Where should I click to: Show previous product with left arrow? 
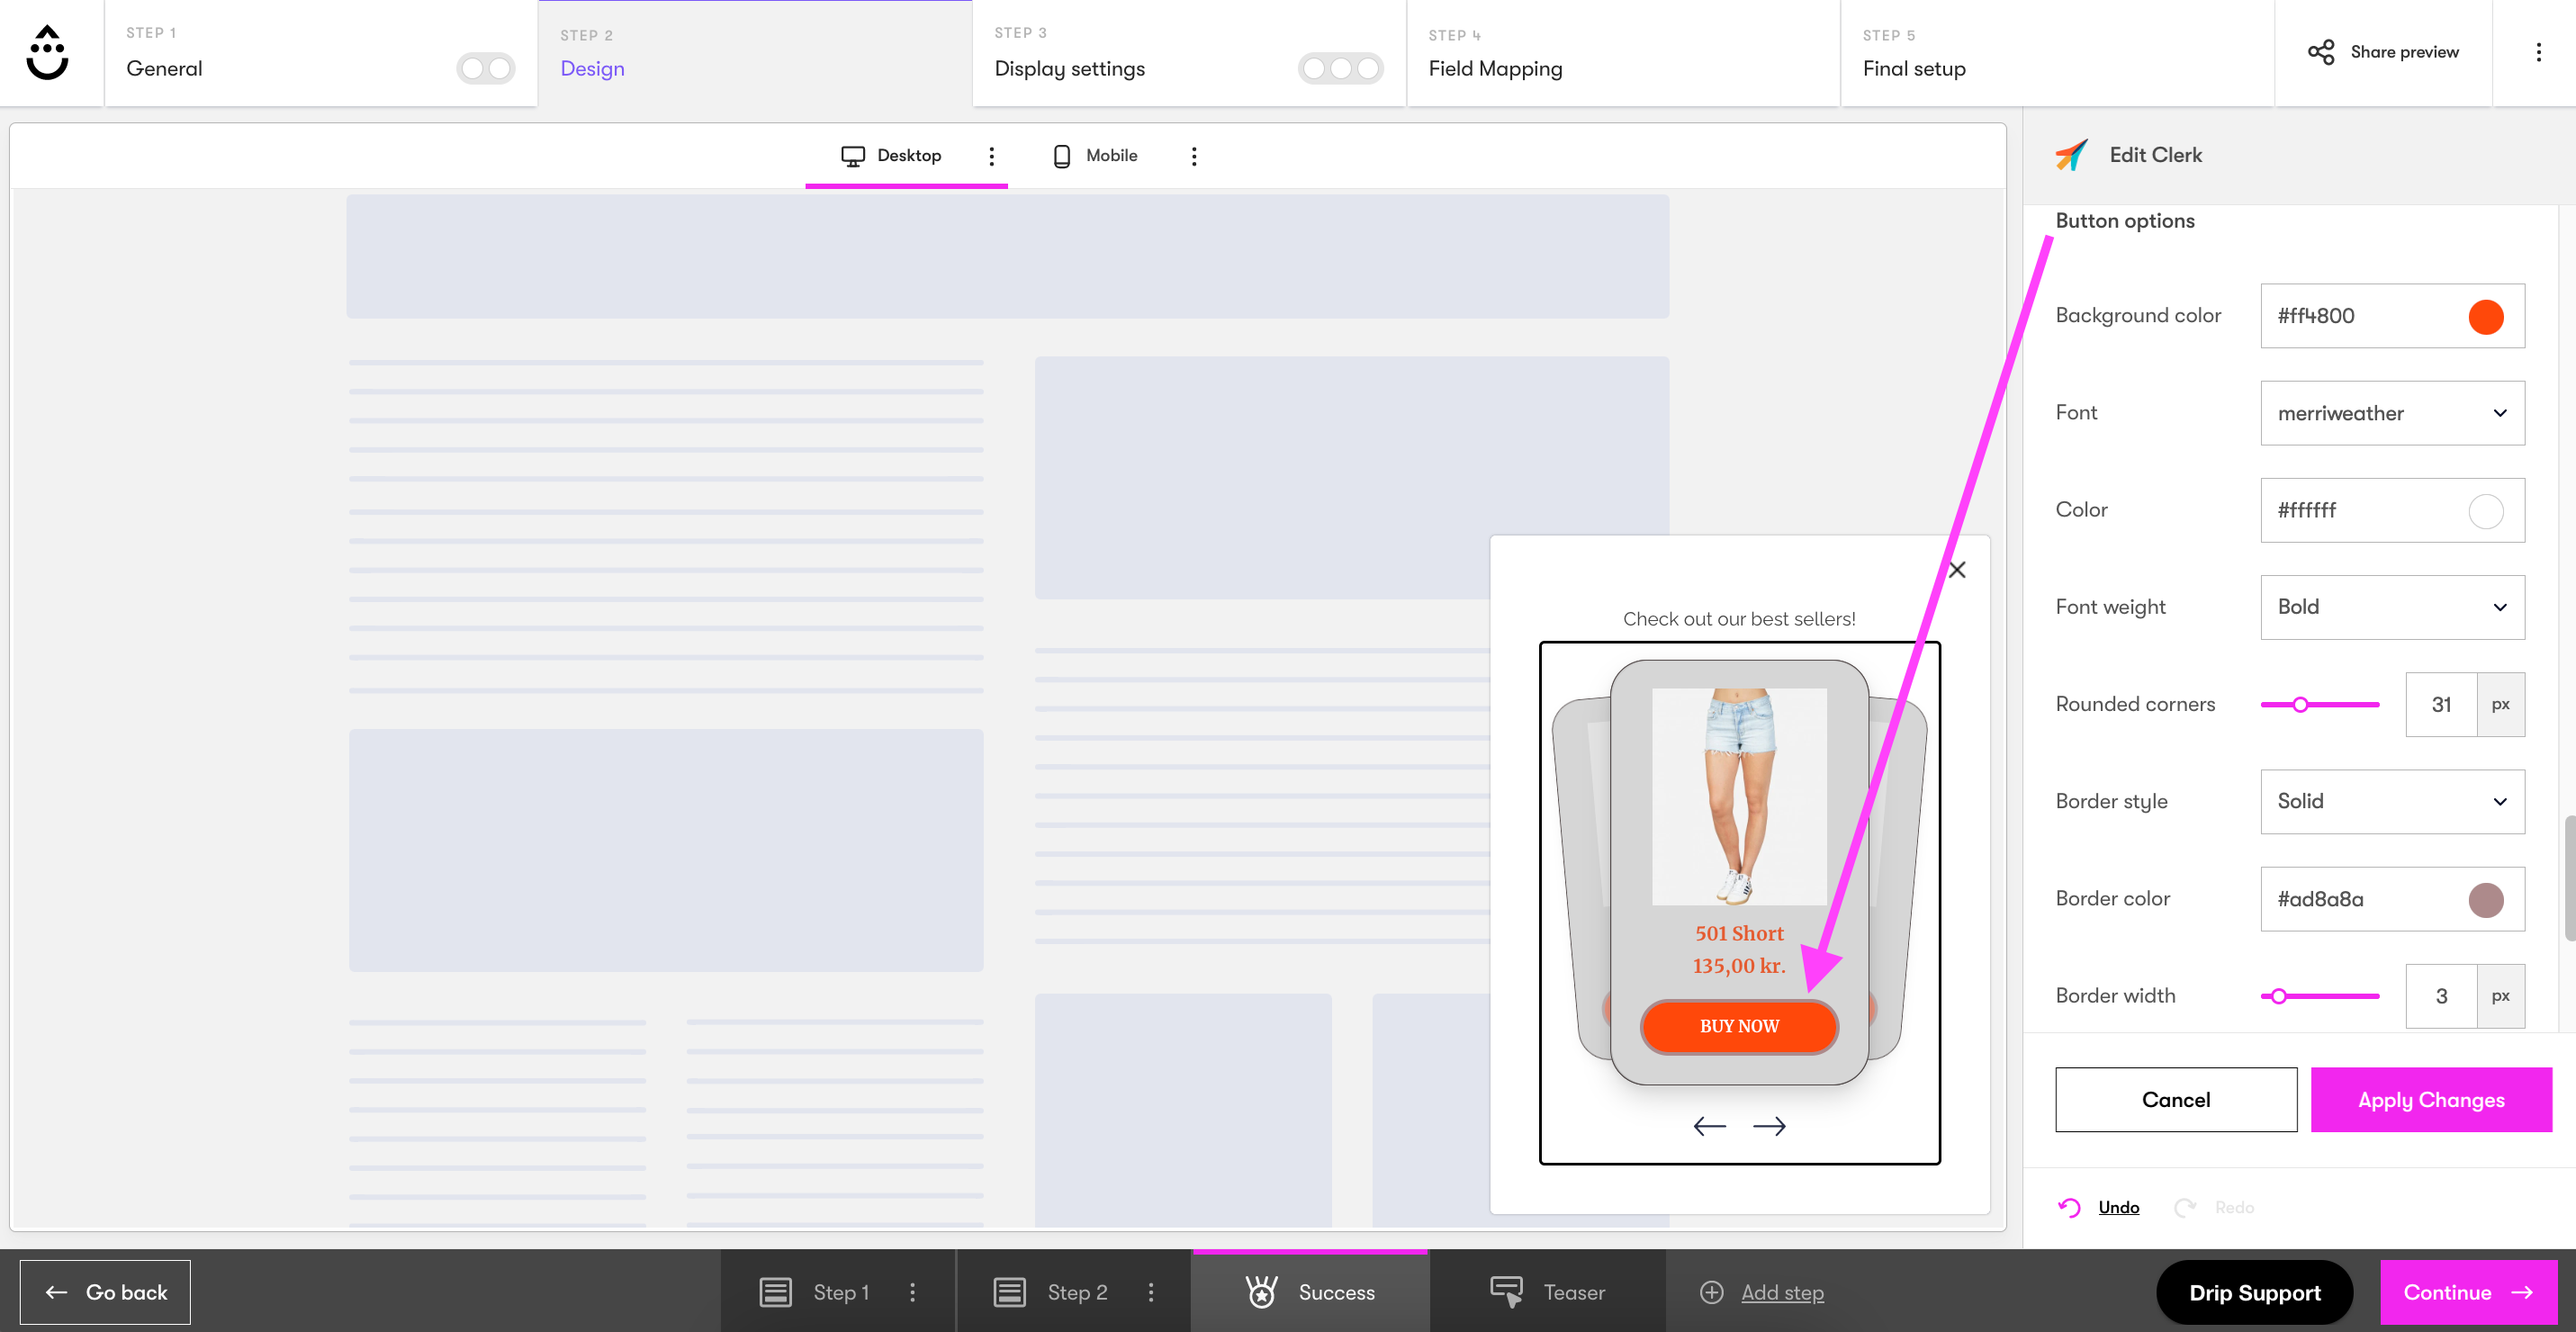pyautogui.click(x=1709, y=1126)
